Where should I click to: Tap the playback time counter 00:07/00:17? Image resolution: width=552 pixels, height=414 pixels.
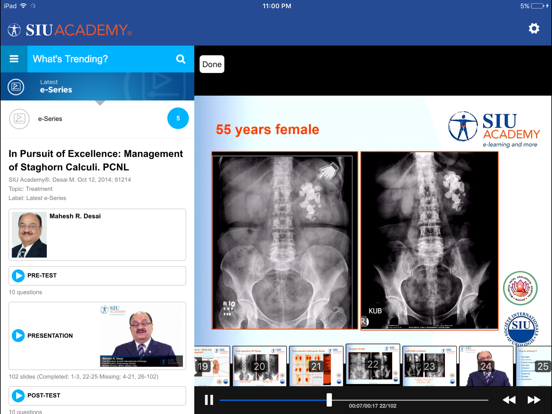click(x=372, y=406)
